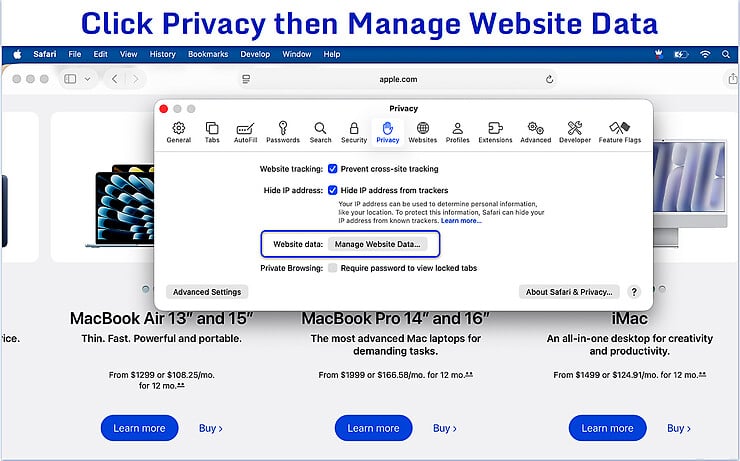Click About Safari & Privacy button
The width and height of the screenshot is (740, 461).
pyautogui.click(x=569, y=292)
